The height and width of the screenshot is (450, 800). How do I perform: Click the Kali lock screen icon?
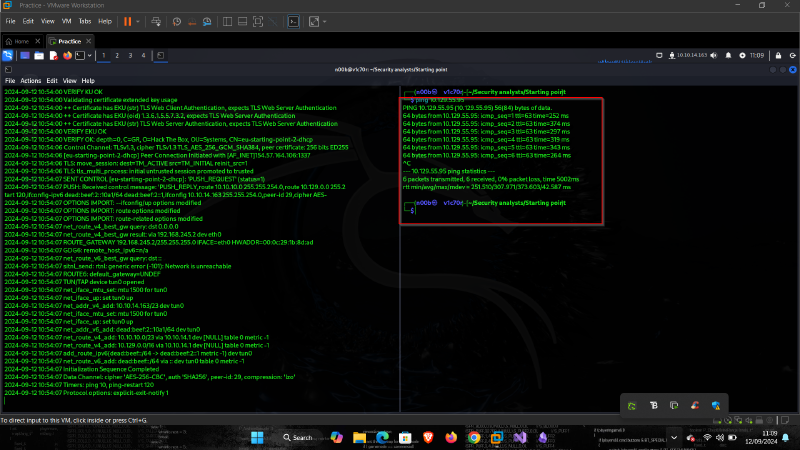(x=776, y=55)
